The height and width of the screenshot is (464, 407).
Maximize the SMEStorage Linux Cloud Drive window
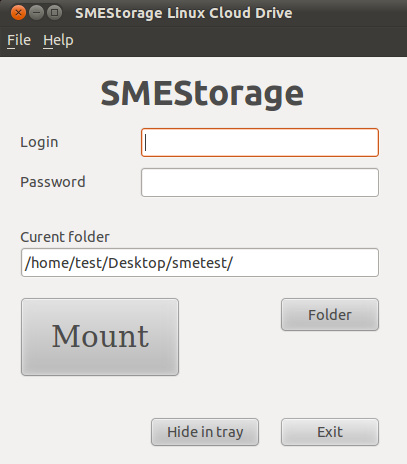(54, 13)
